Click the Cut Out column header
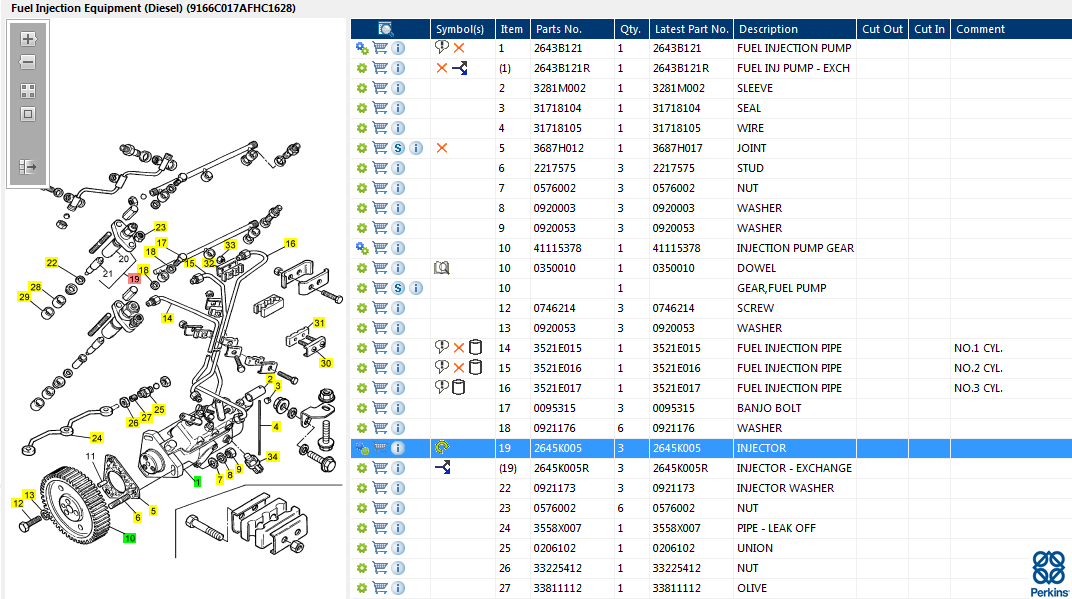 (x=882, y=29)
